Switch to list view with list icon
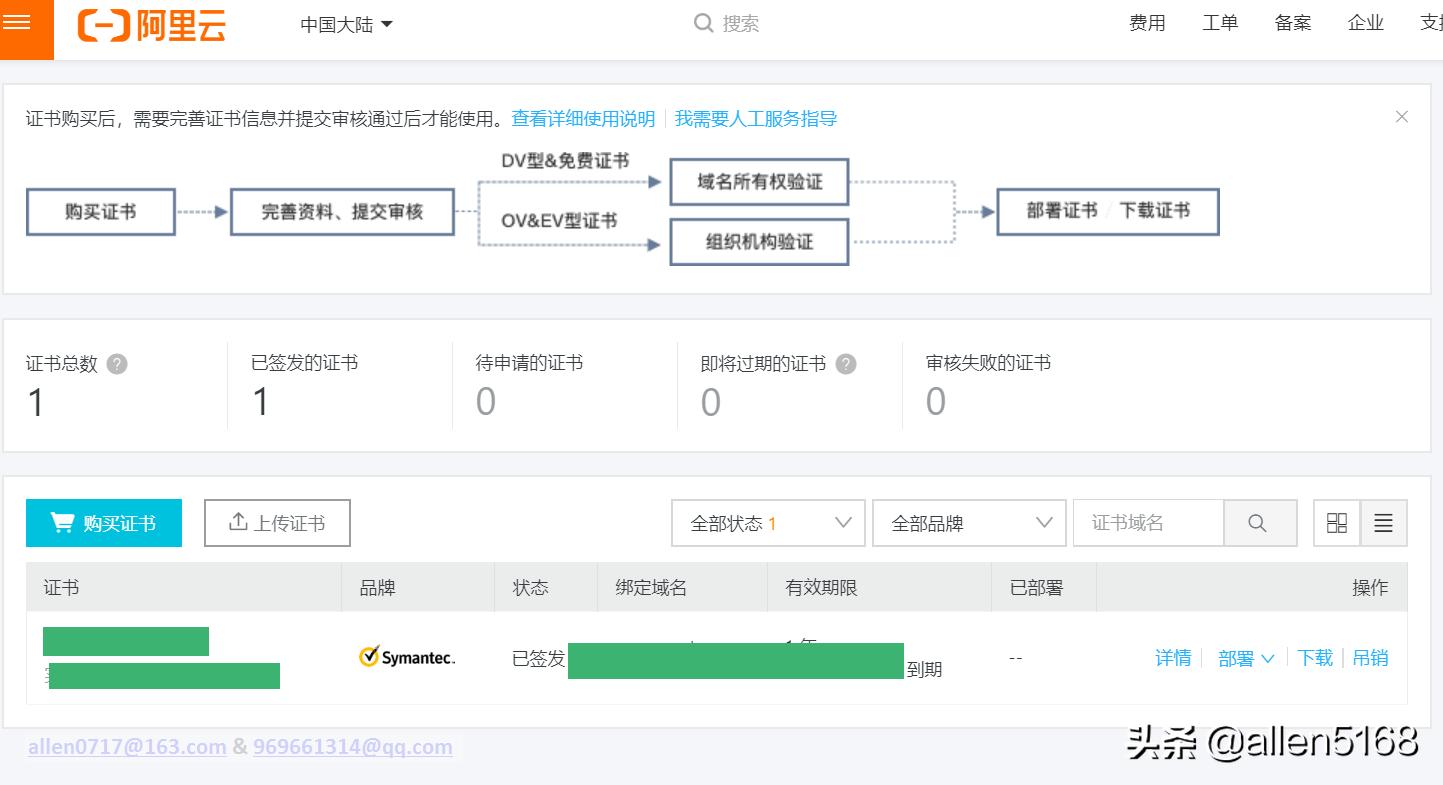This screenshot has height=785, width=1443. 1383,522
